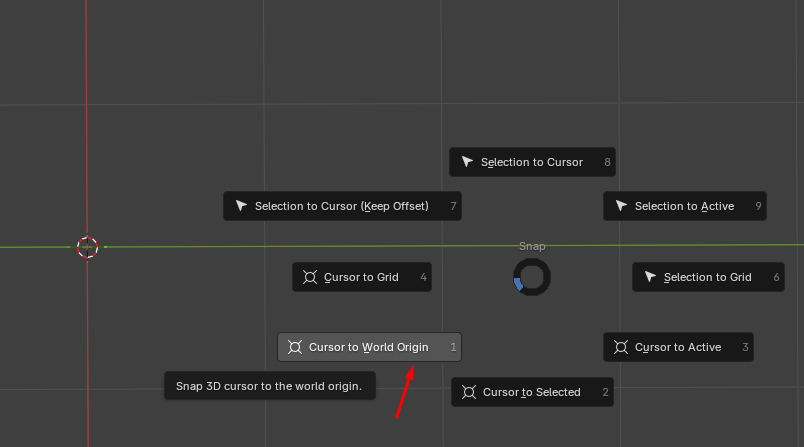Click the arrow icon beside Selection to Grid
The height and width of the screenshot is (447, 804).
pyautogui.click(x=650, y=277)
